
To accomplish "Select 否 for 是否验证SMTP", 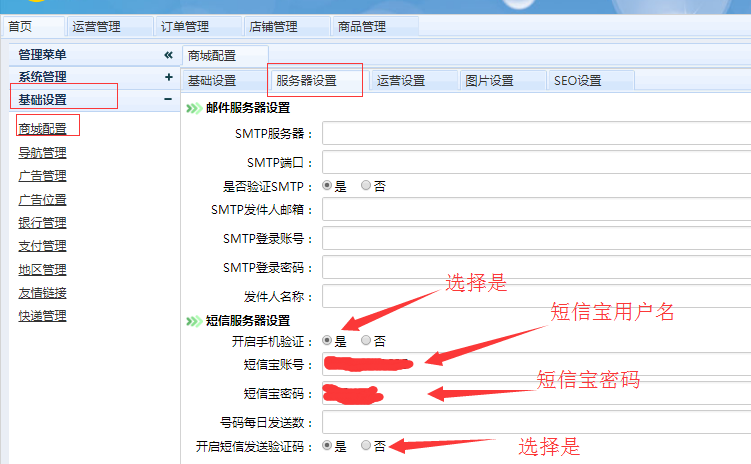I will pyautogui.click(x=366, y=186).
